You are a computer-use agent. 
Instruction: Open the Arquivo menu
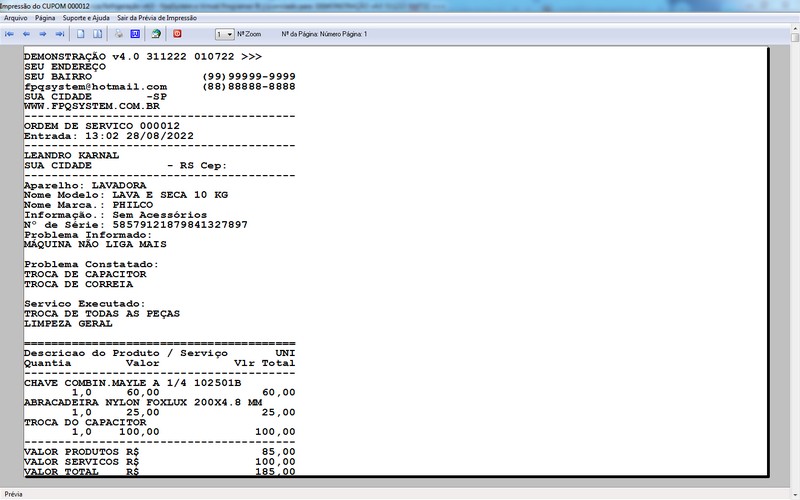tap(16, 18)
